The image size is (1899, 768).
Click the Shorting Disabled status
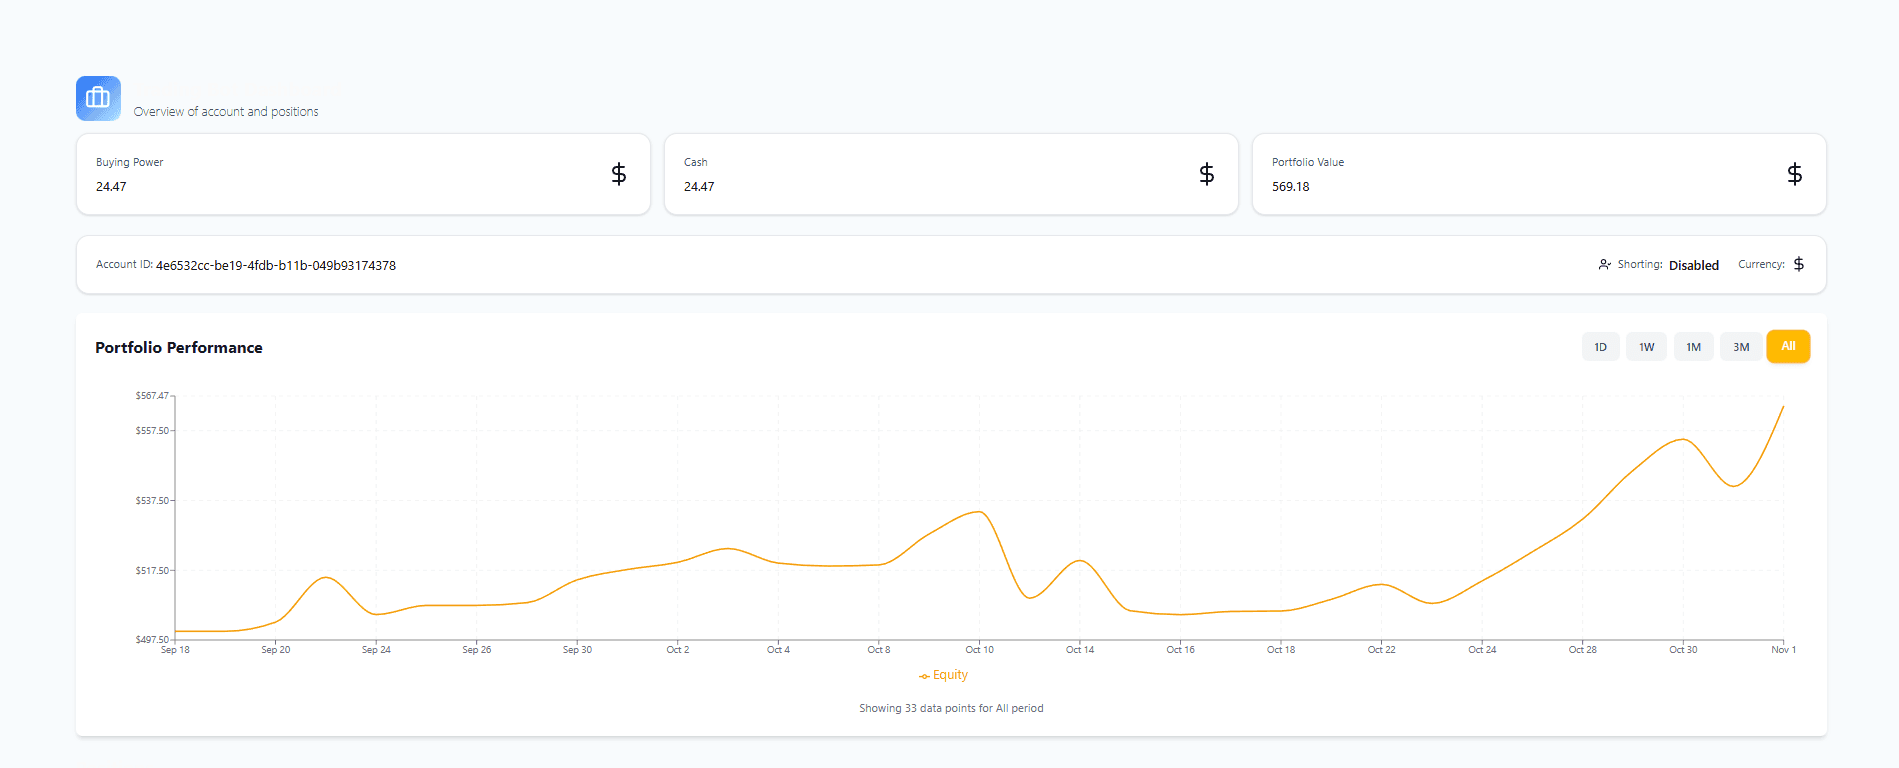pos(1693,265)
